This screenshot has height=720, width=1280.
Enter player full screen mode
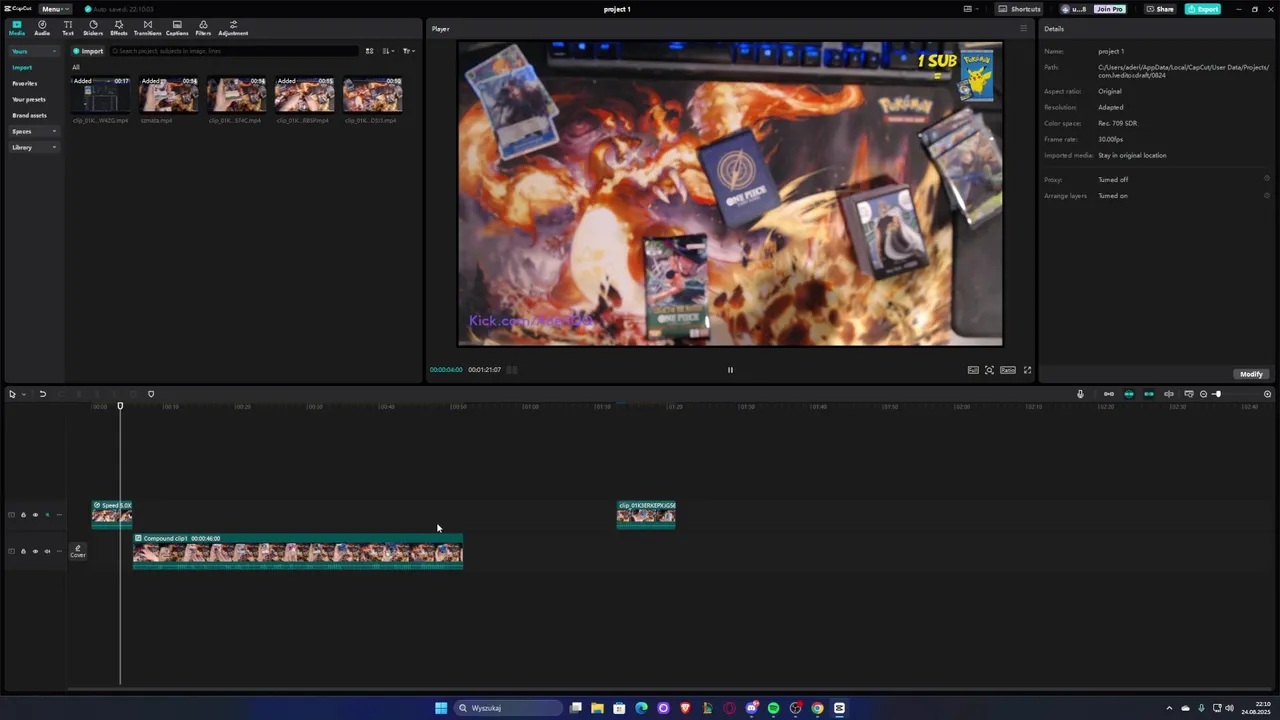click(1027, 370)
